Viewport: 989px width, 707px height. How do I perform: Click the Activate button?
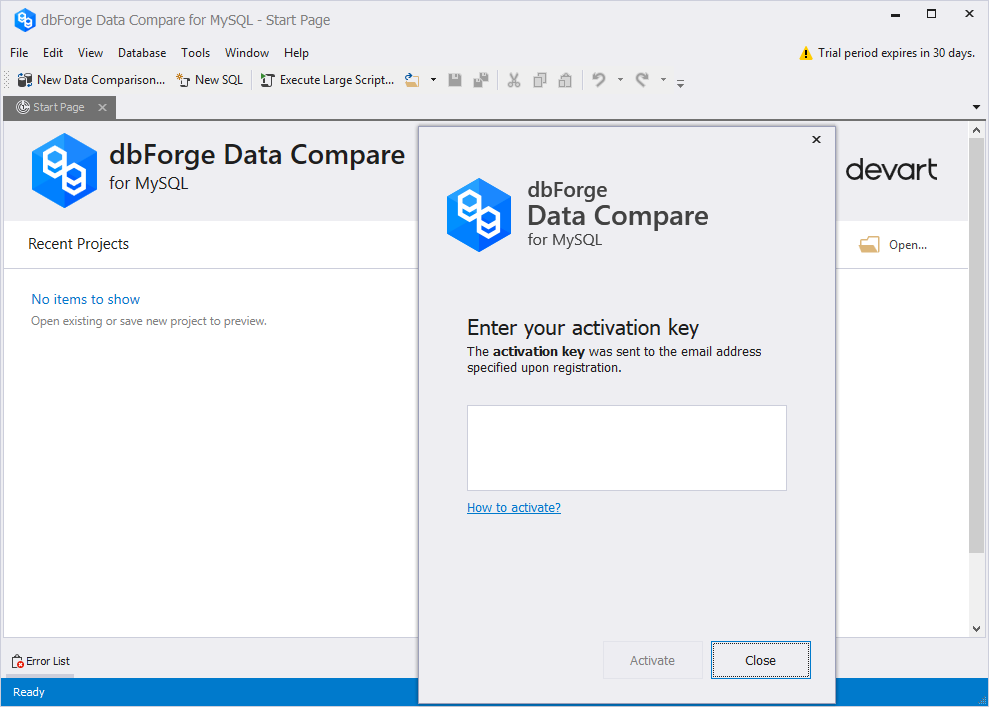point(652,660)
